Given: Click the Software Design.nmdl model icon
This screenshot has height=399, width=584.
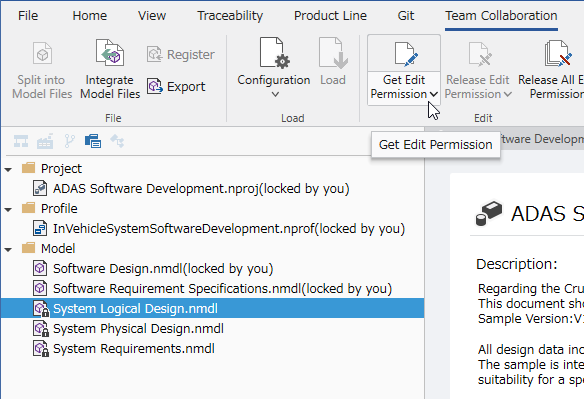Looking at the screenshot, I should point(40,268).
